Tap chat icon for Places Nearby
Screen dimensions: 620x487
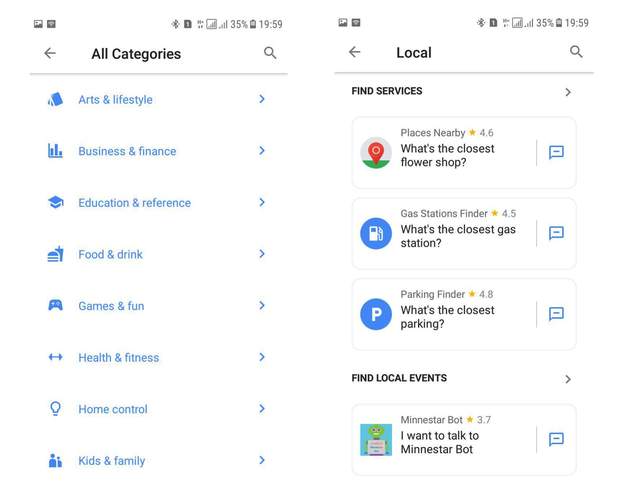557,153
